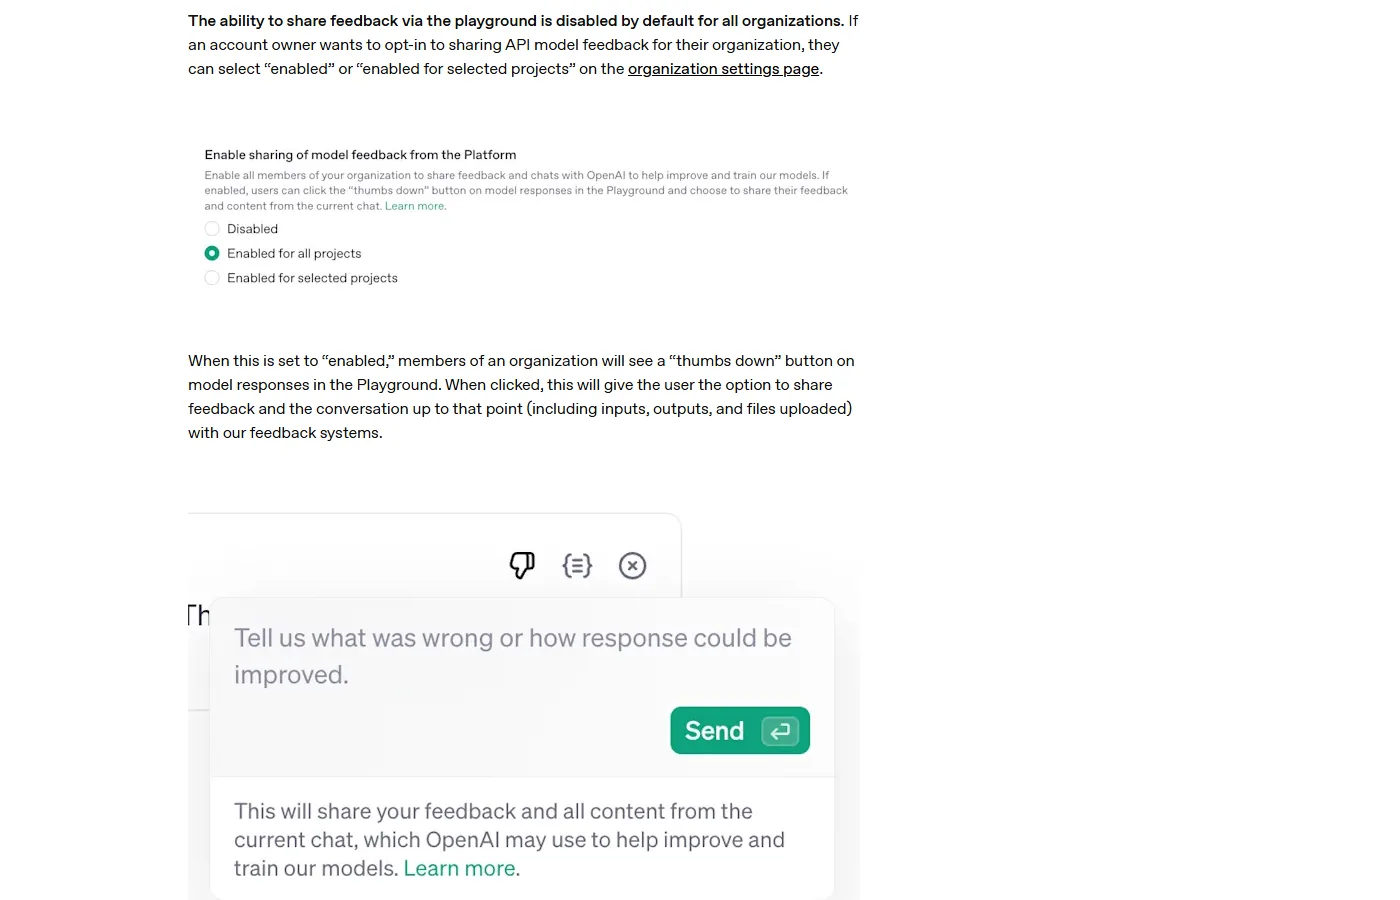
Task: Click the 'Enabled for selected projects' label text
Action: click(x=312, y=278)
